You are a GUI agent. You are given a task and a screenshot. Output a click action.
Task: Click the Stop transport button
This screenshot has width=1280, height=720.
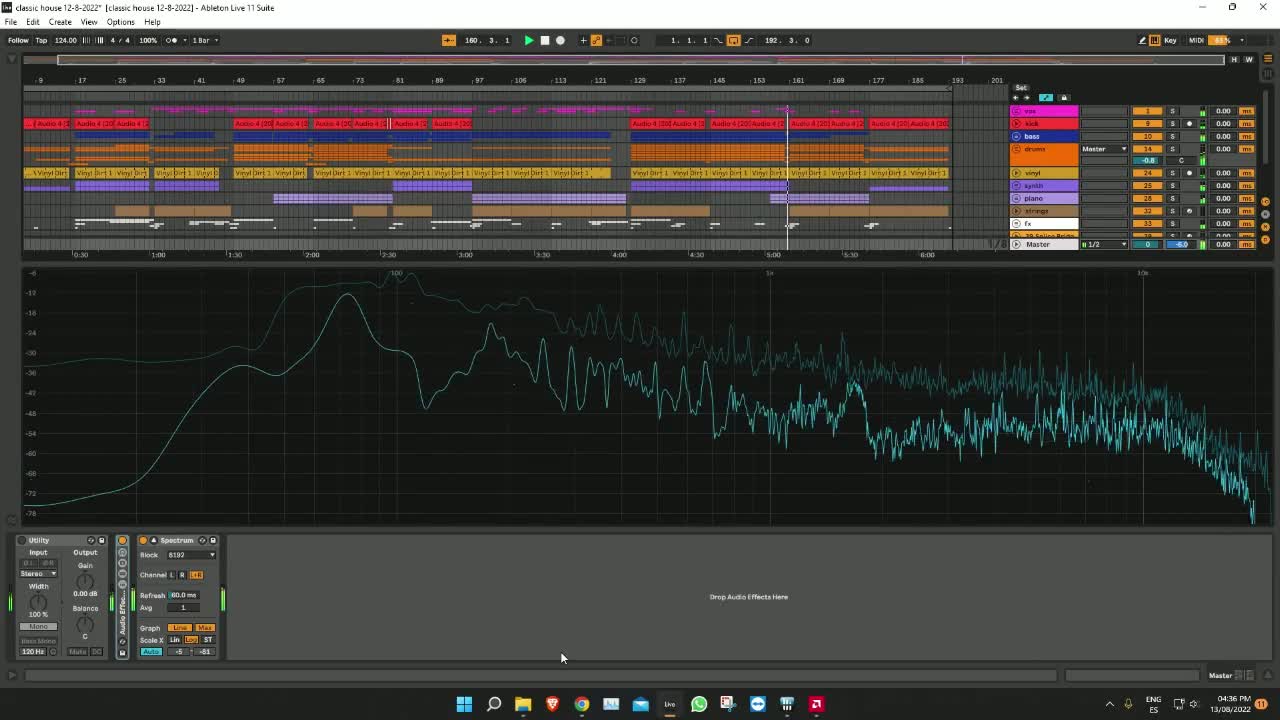point(545,40)
